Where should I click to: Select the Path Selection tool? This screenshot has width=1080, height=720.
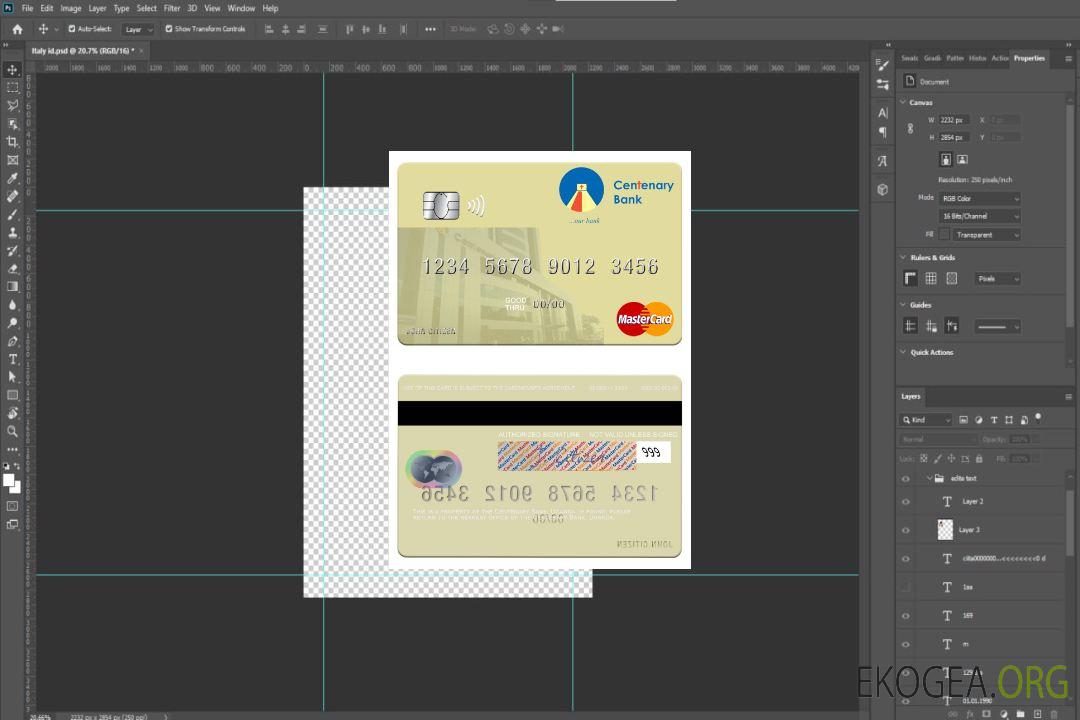point(12,377)
